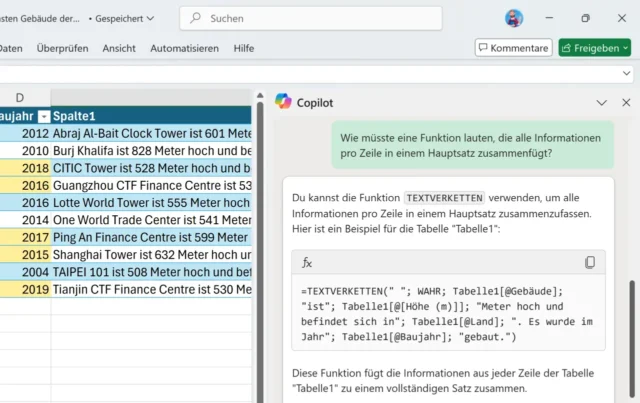Click the Copilot logo icon
Image resolution: width=640 pixels, height=403 pixels.
(283, 102)
